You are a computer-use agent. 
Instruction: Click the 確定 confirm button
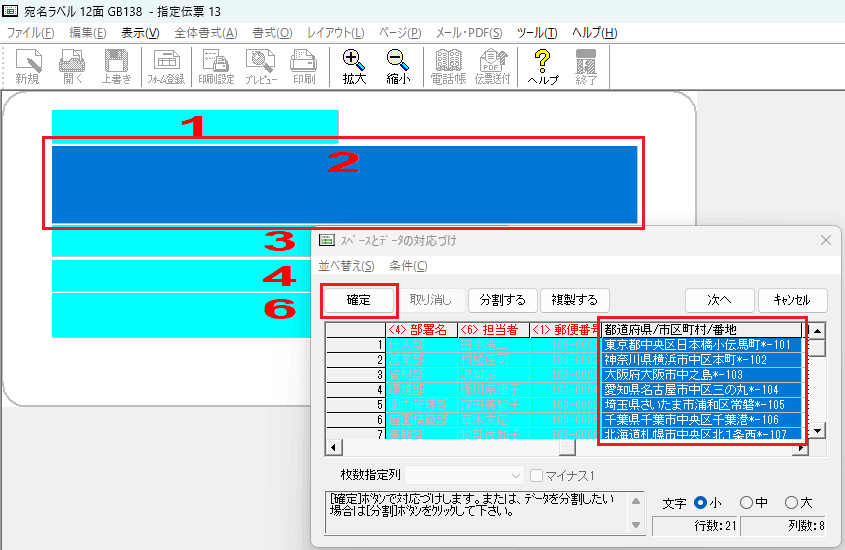[x=359, y=300]
